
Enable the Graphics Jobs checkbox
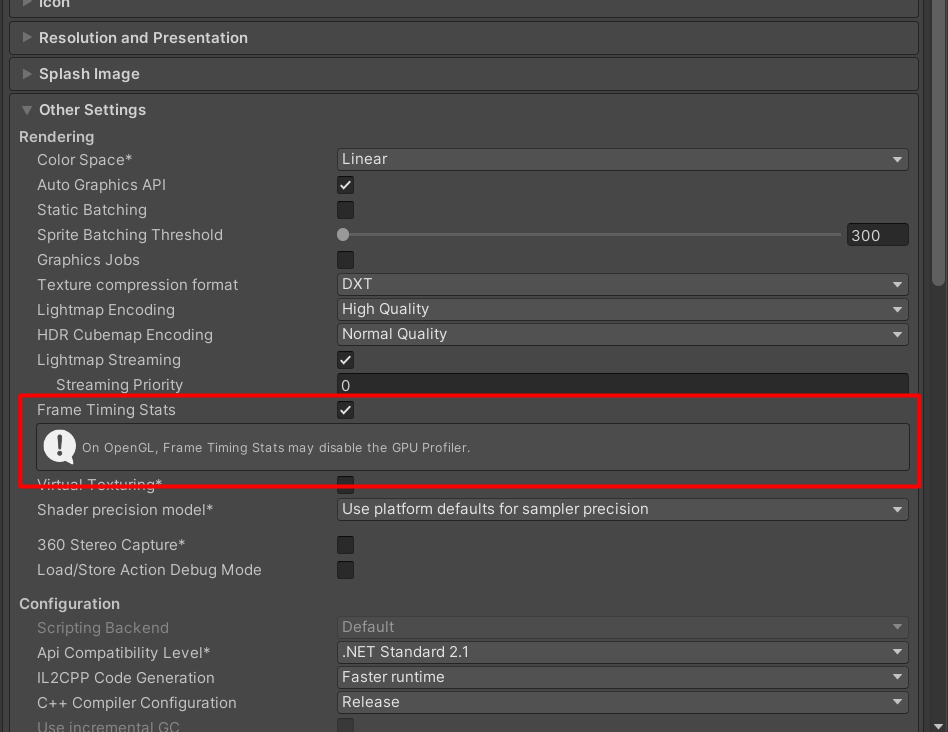coord(346,260)
